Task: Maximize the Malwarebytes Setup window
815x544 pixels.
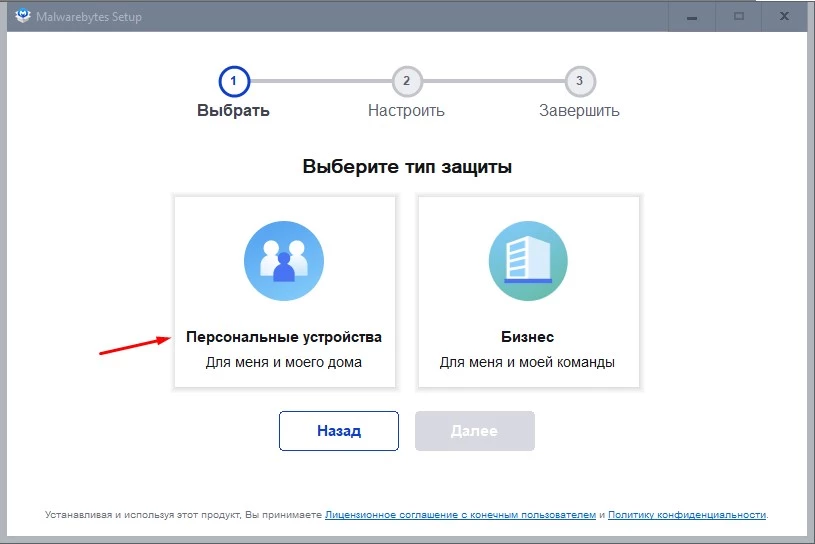Action: pos(738,16)
